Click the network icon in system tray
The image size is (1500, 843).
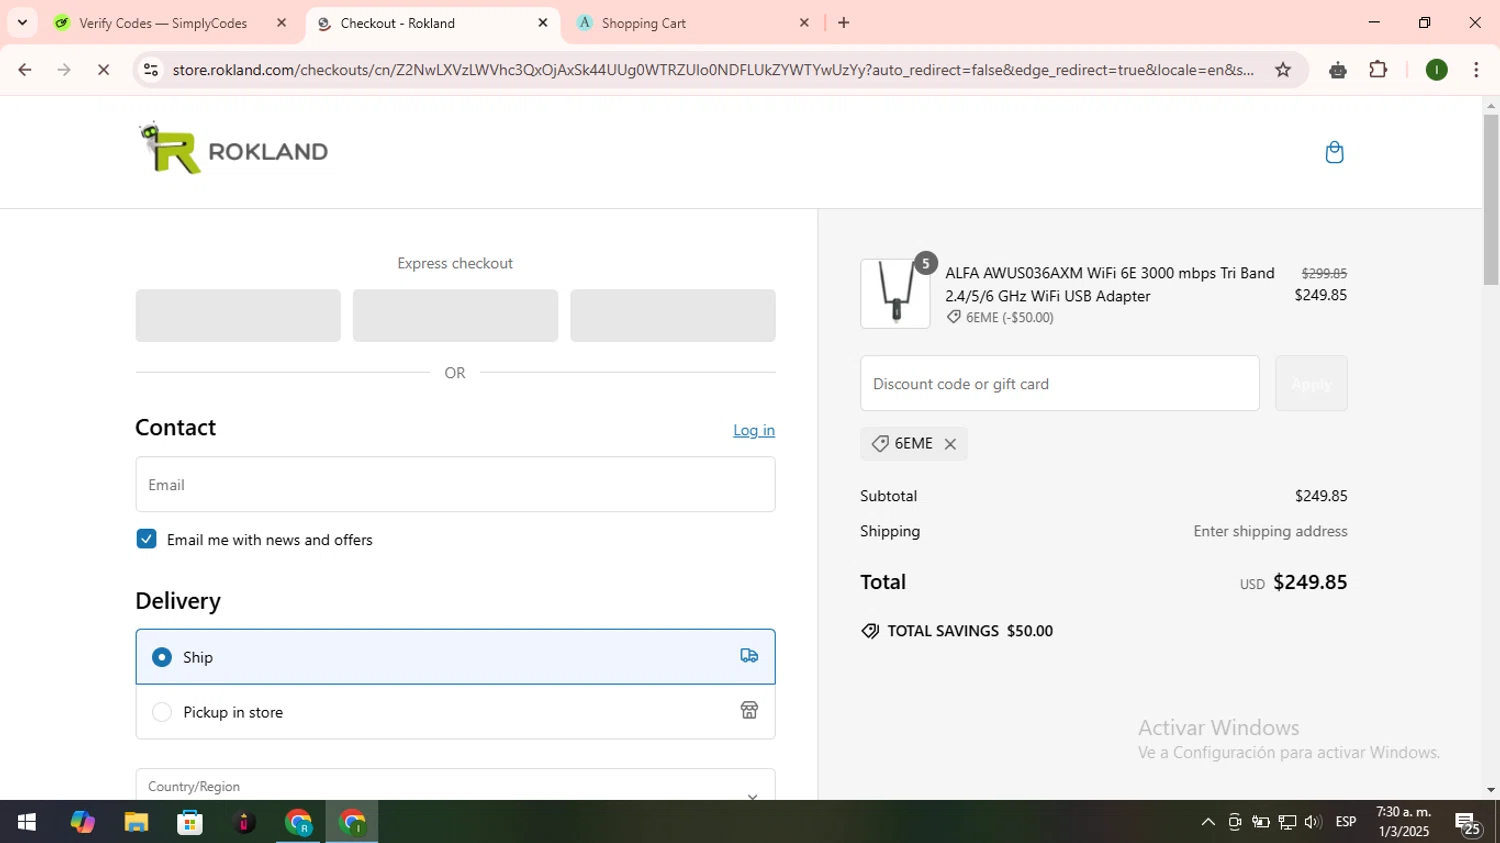pyautogui.click(x=1287, y=822)
